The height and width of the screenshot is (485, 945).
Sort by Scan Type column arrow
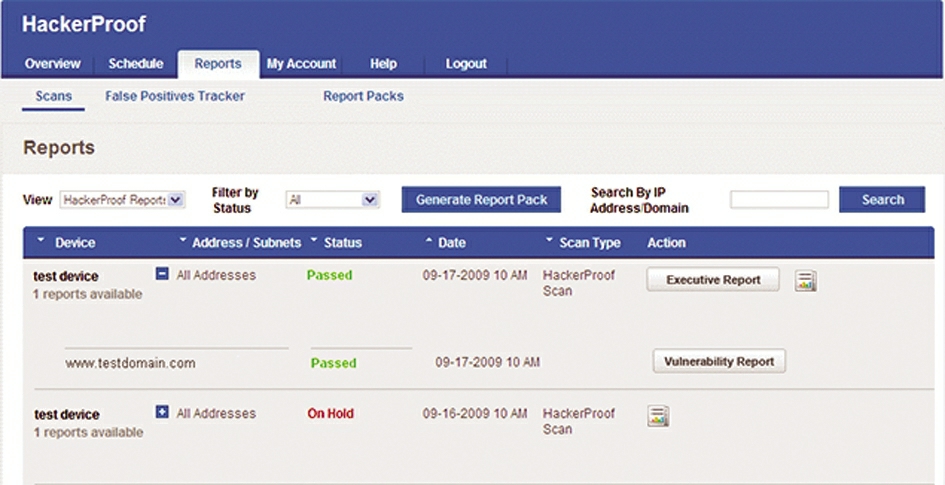click(x=549, y=240)
